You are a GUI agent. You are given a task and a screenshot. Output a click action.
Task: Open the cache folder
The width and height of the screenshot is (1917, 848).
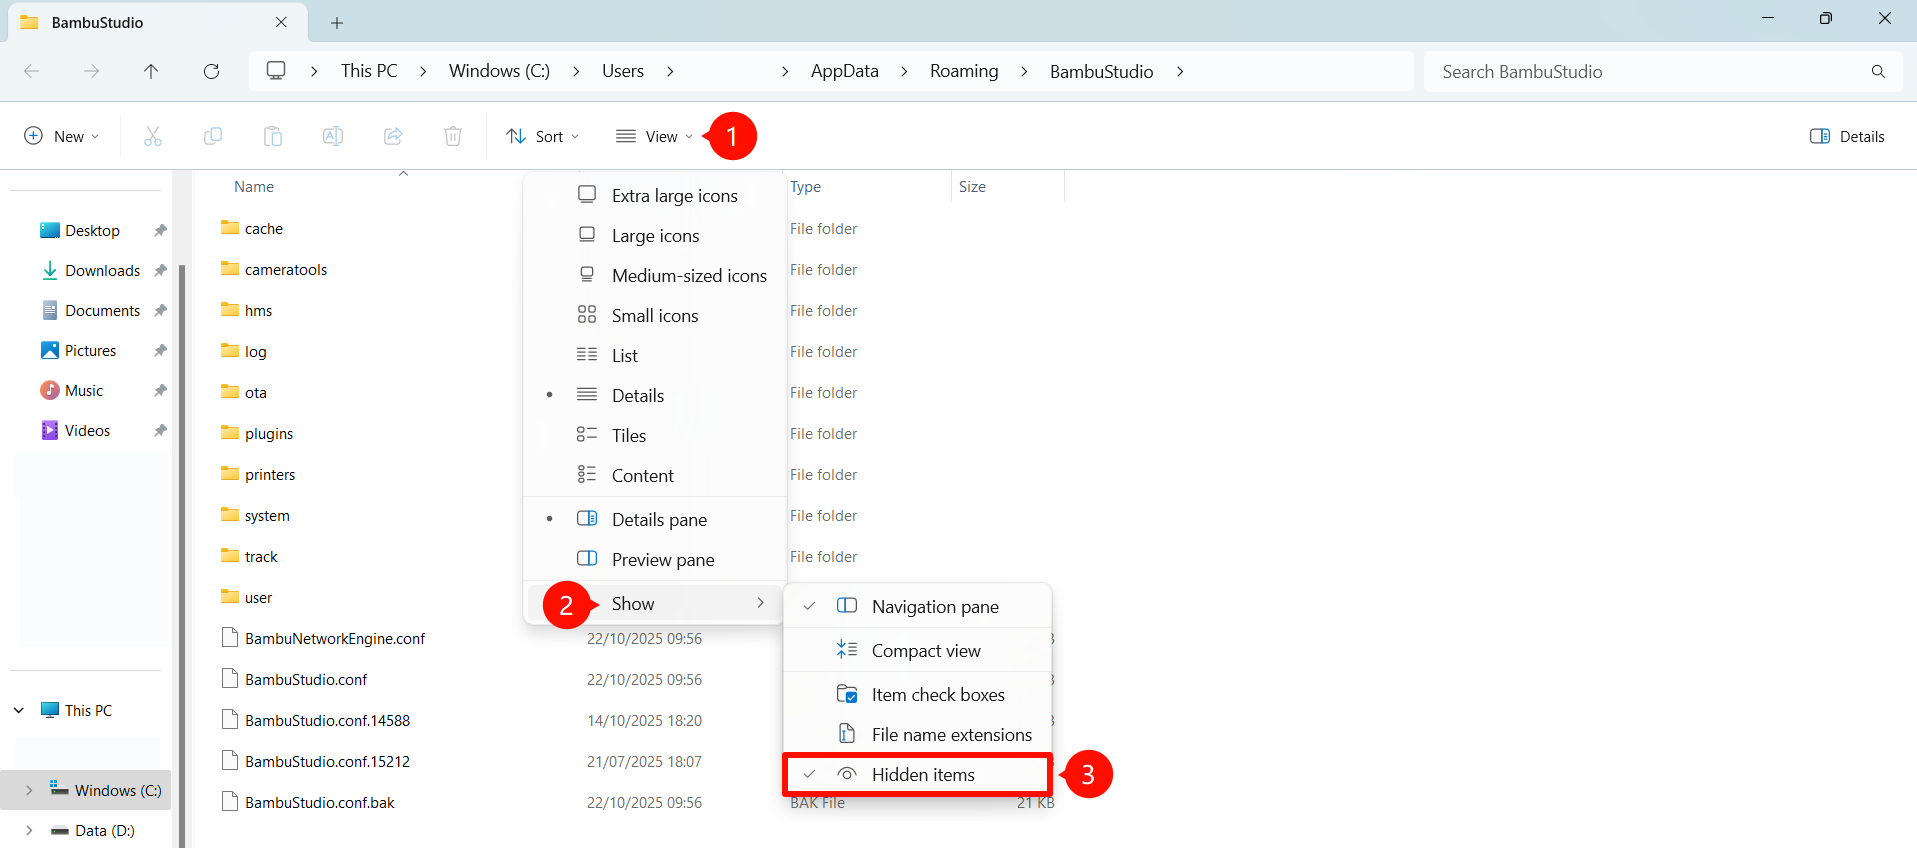264,228
